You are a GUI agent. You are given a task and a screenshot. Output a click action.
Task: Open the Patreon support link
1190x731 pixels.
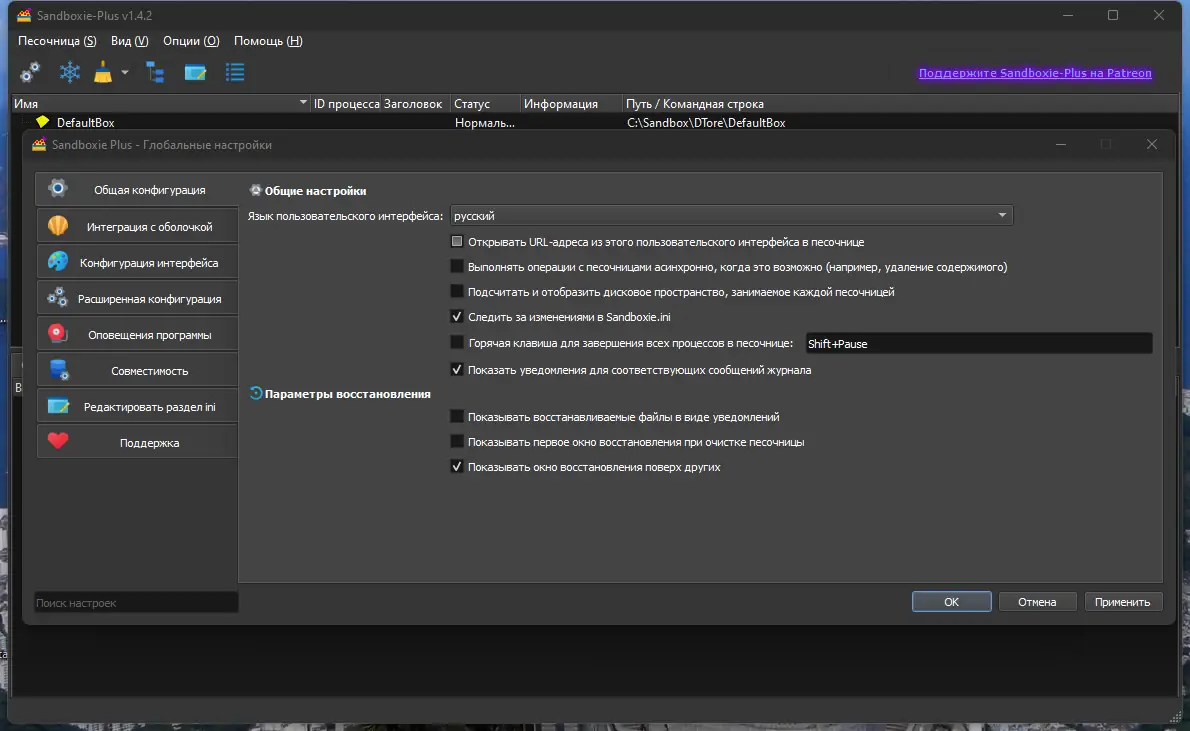pos(1034,73)
